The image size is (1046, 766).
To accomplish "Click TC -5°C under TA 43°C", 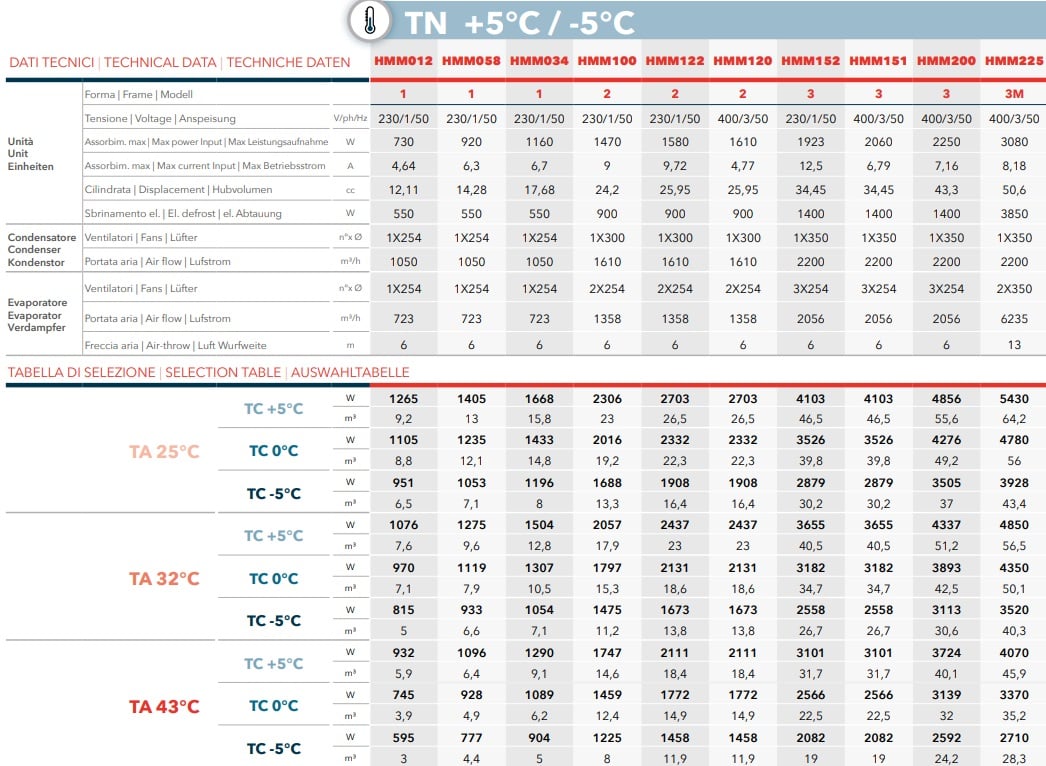I will tap(274, 749).
